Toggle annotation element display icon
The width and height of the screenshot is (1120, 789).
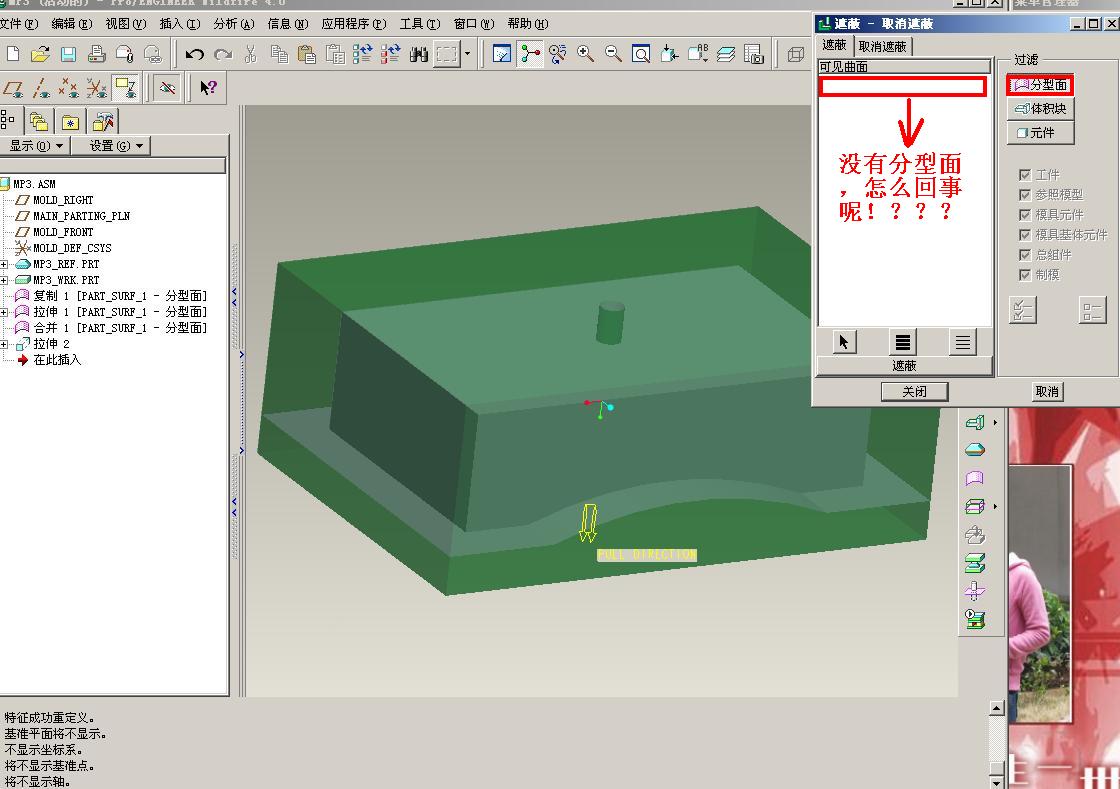pos(126,89)
